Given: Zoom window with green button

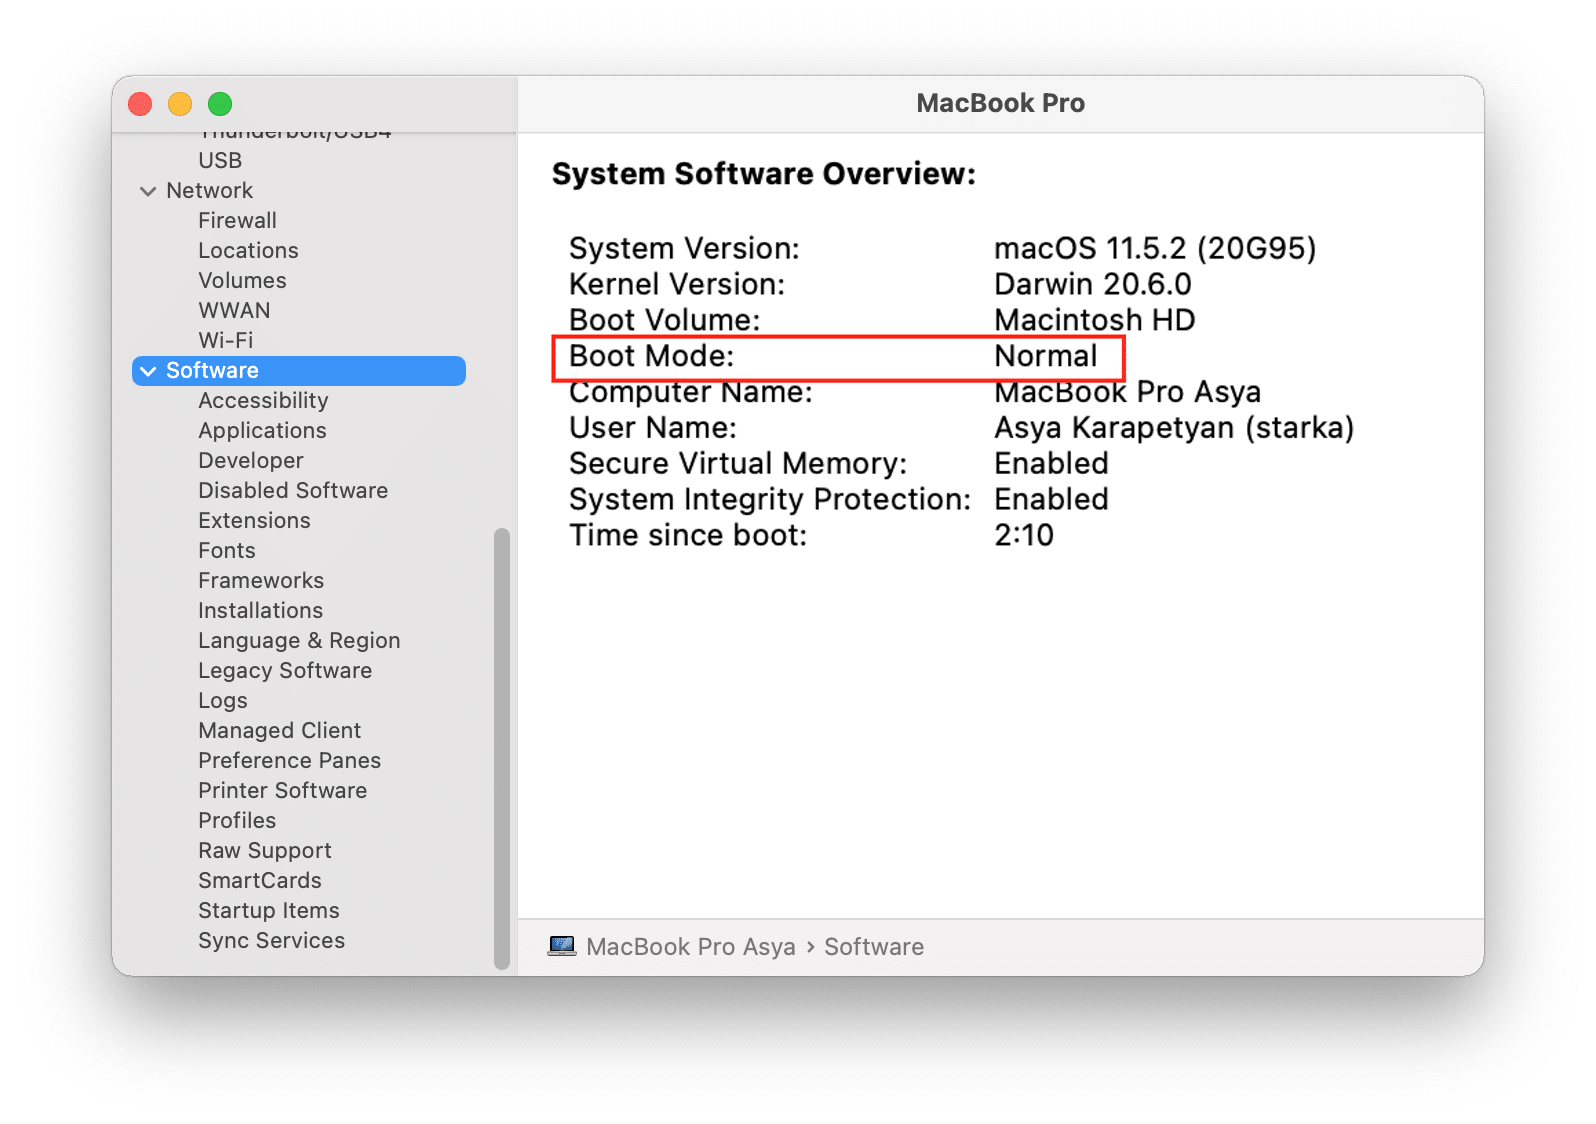Looking at the screenshot, I should point(220,104).
